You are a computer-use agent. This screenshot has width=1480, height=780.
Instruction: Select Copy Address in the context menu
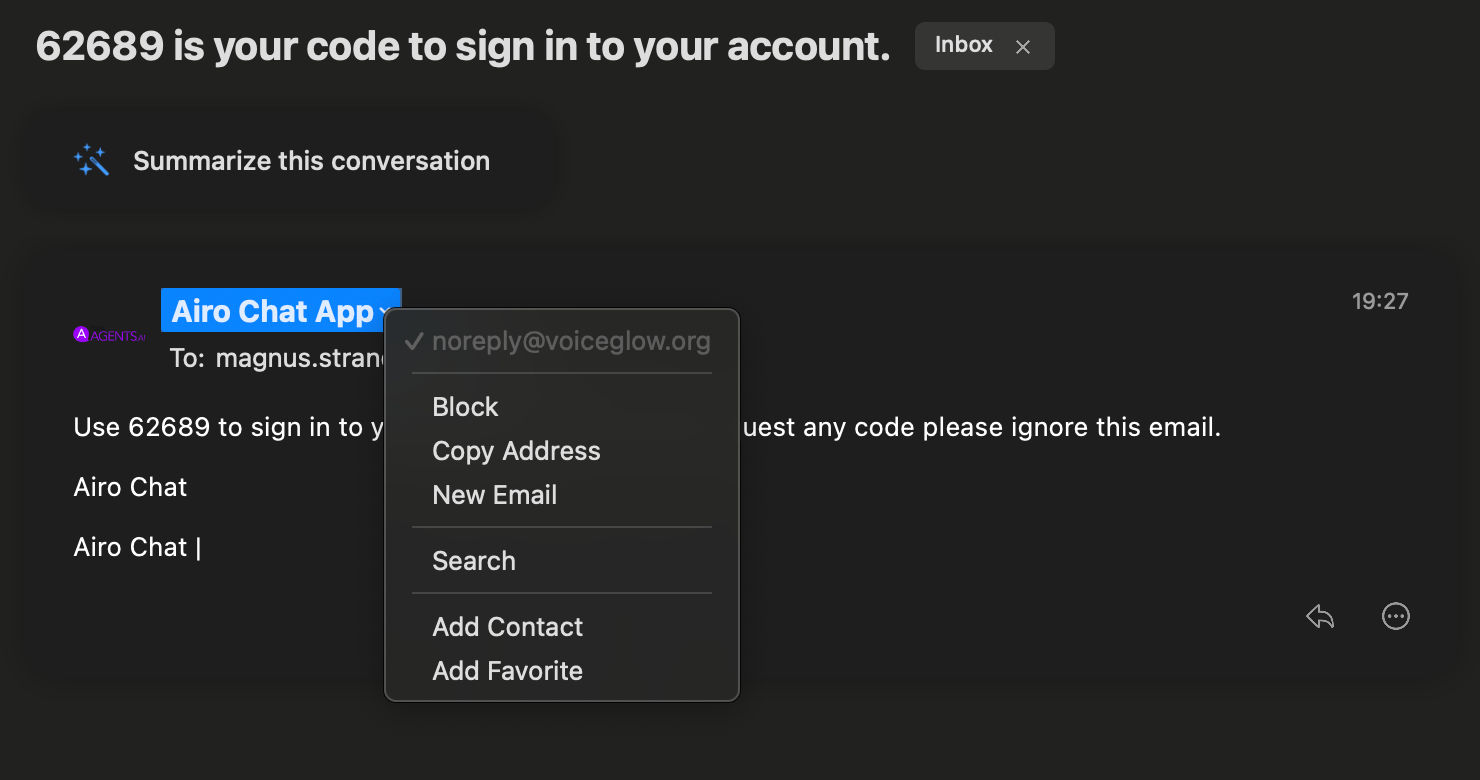coord(516,451)
